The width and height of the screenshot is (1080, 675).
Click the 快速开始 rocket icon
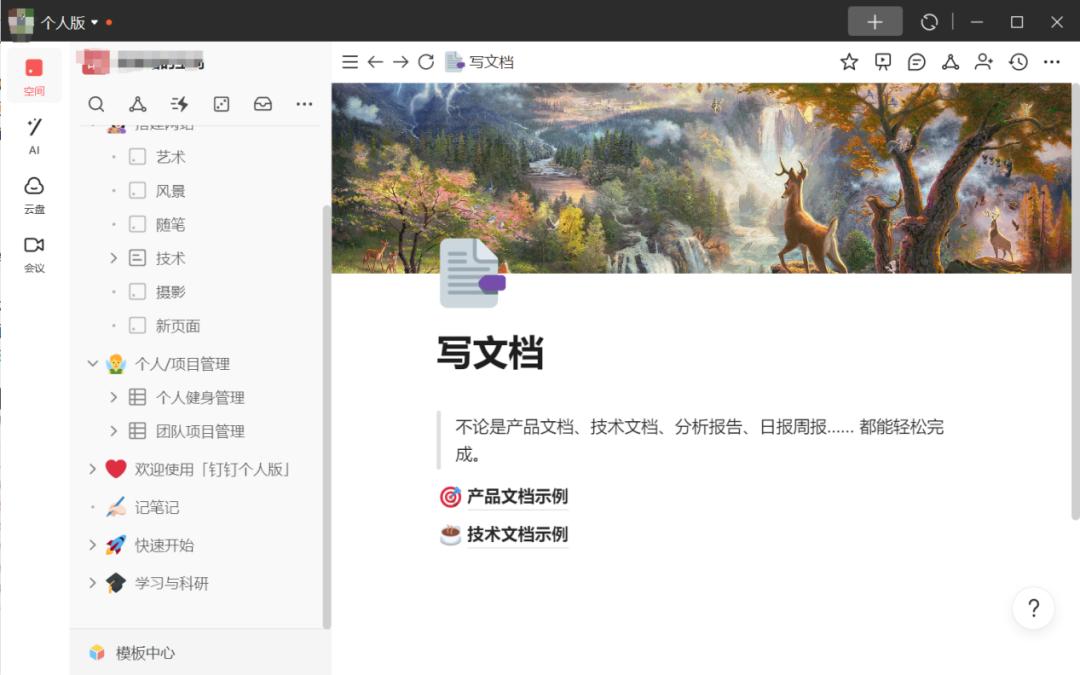point(116,545)
